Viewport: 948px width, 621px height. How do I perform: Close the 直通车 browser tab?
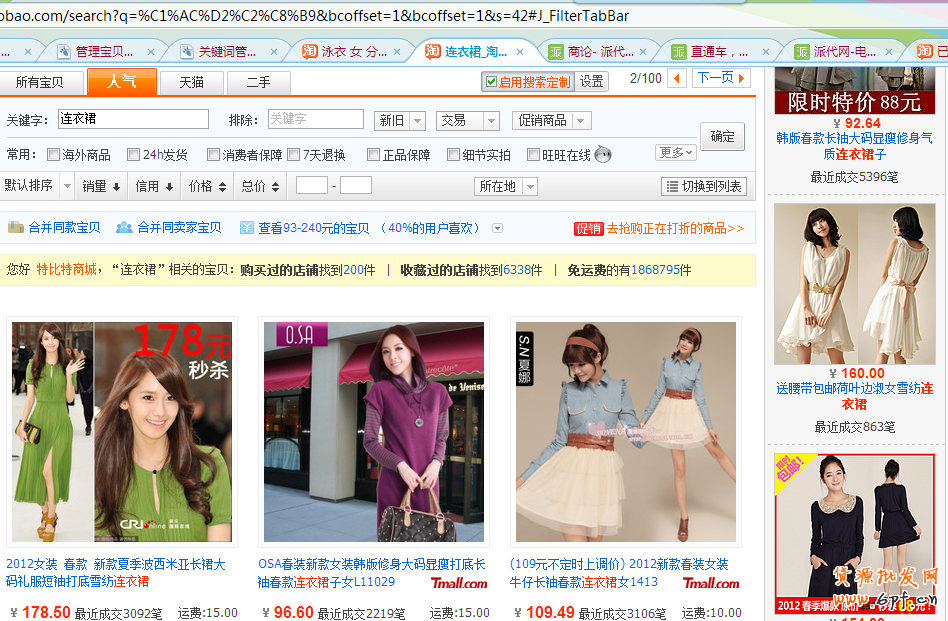(x=766, y=52)
